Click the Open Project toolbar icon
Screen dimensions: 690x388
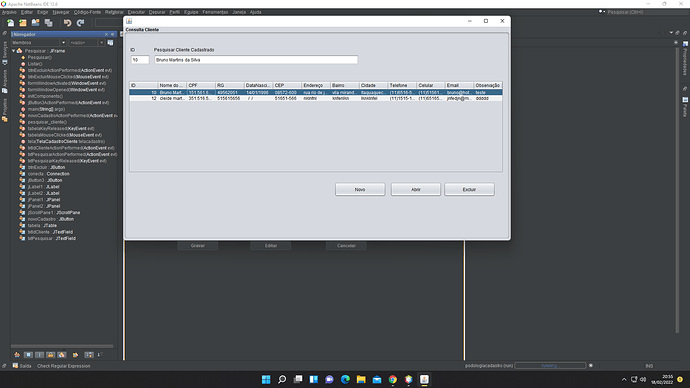36,23
